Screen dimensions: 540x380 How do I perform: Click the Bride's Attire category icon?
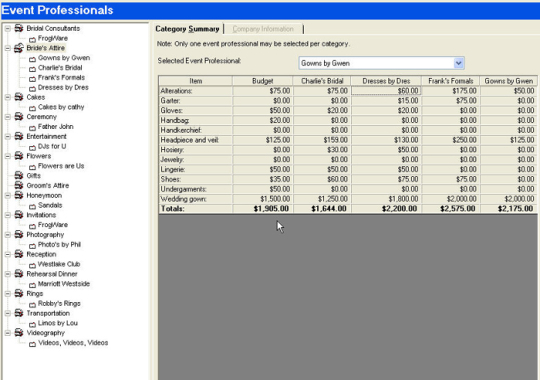pyautogui.click(x=19, y=48)
